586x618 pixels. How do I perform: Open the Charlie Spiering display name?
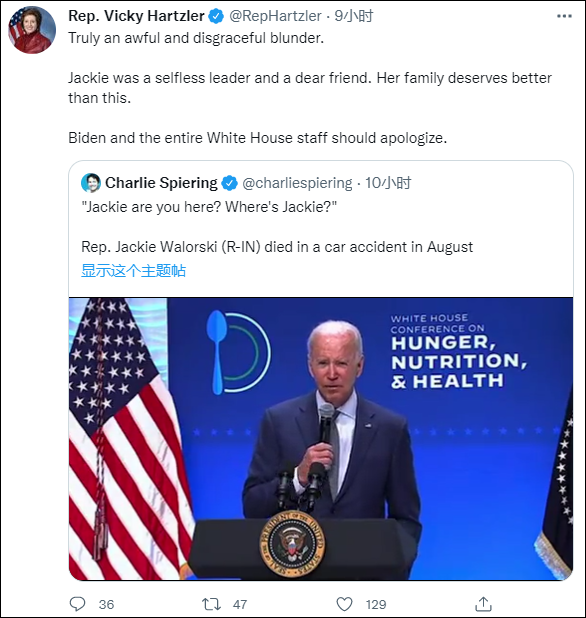point(161,183)
